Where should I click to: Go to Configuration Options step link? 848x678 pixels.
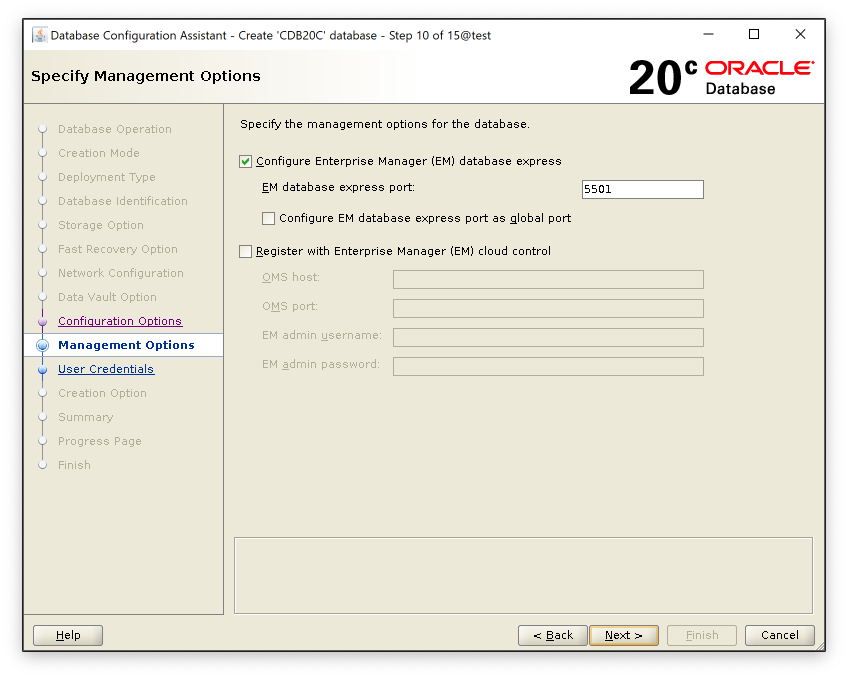click(x=120, y=321)
